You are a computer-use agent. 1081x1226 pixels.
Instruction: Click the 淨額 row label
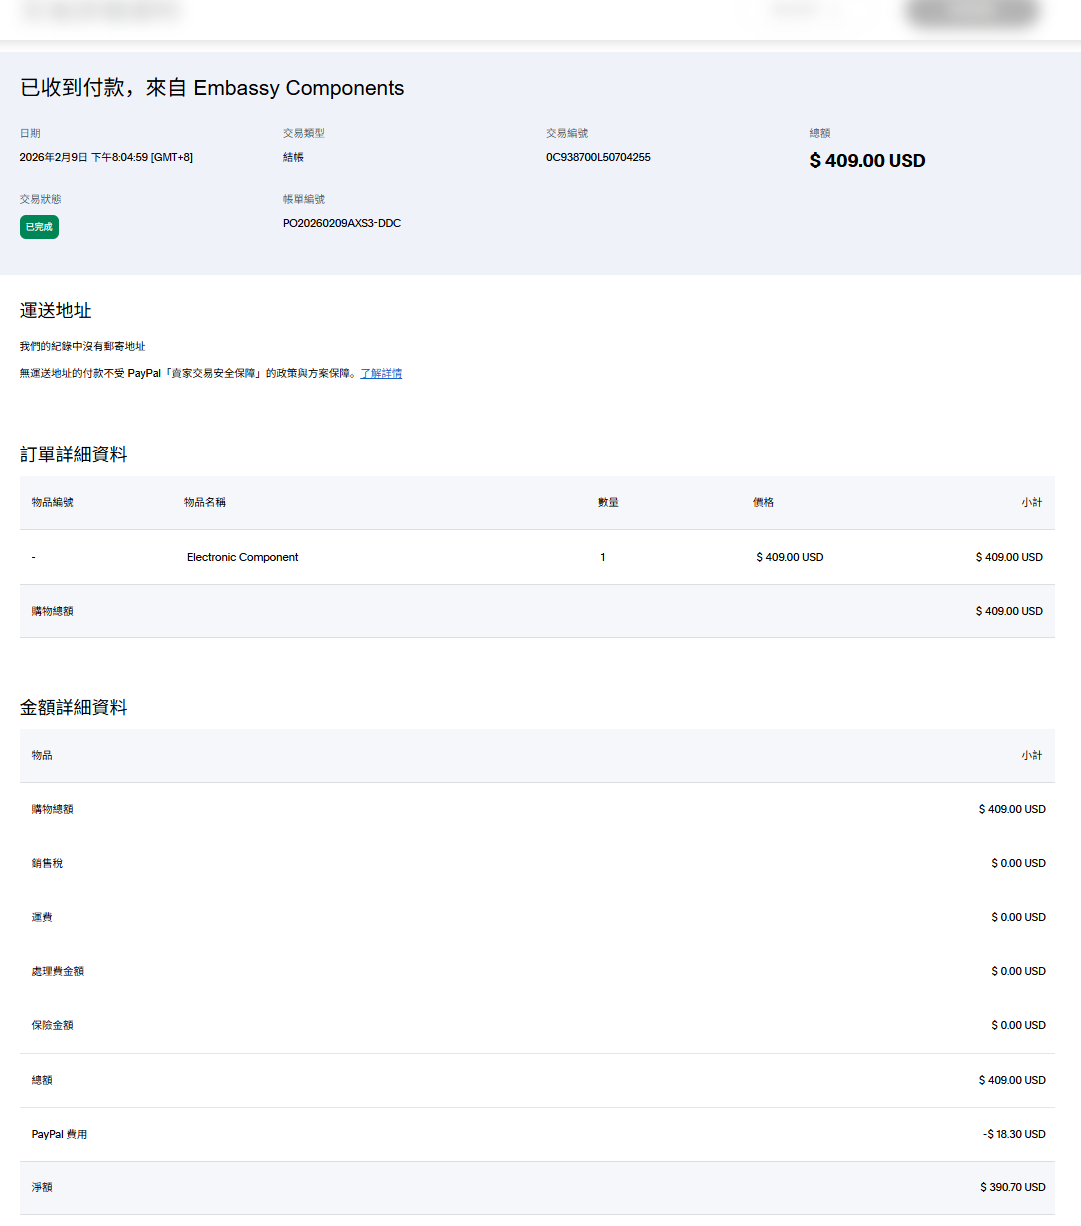tap(42, 1187)
